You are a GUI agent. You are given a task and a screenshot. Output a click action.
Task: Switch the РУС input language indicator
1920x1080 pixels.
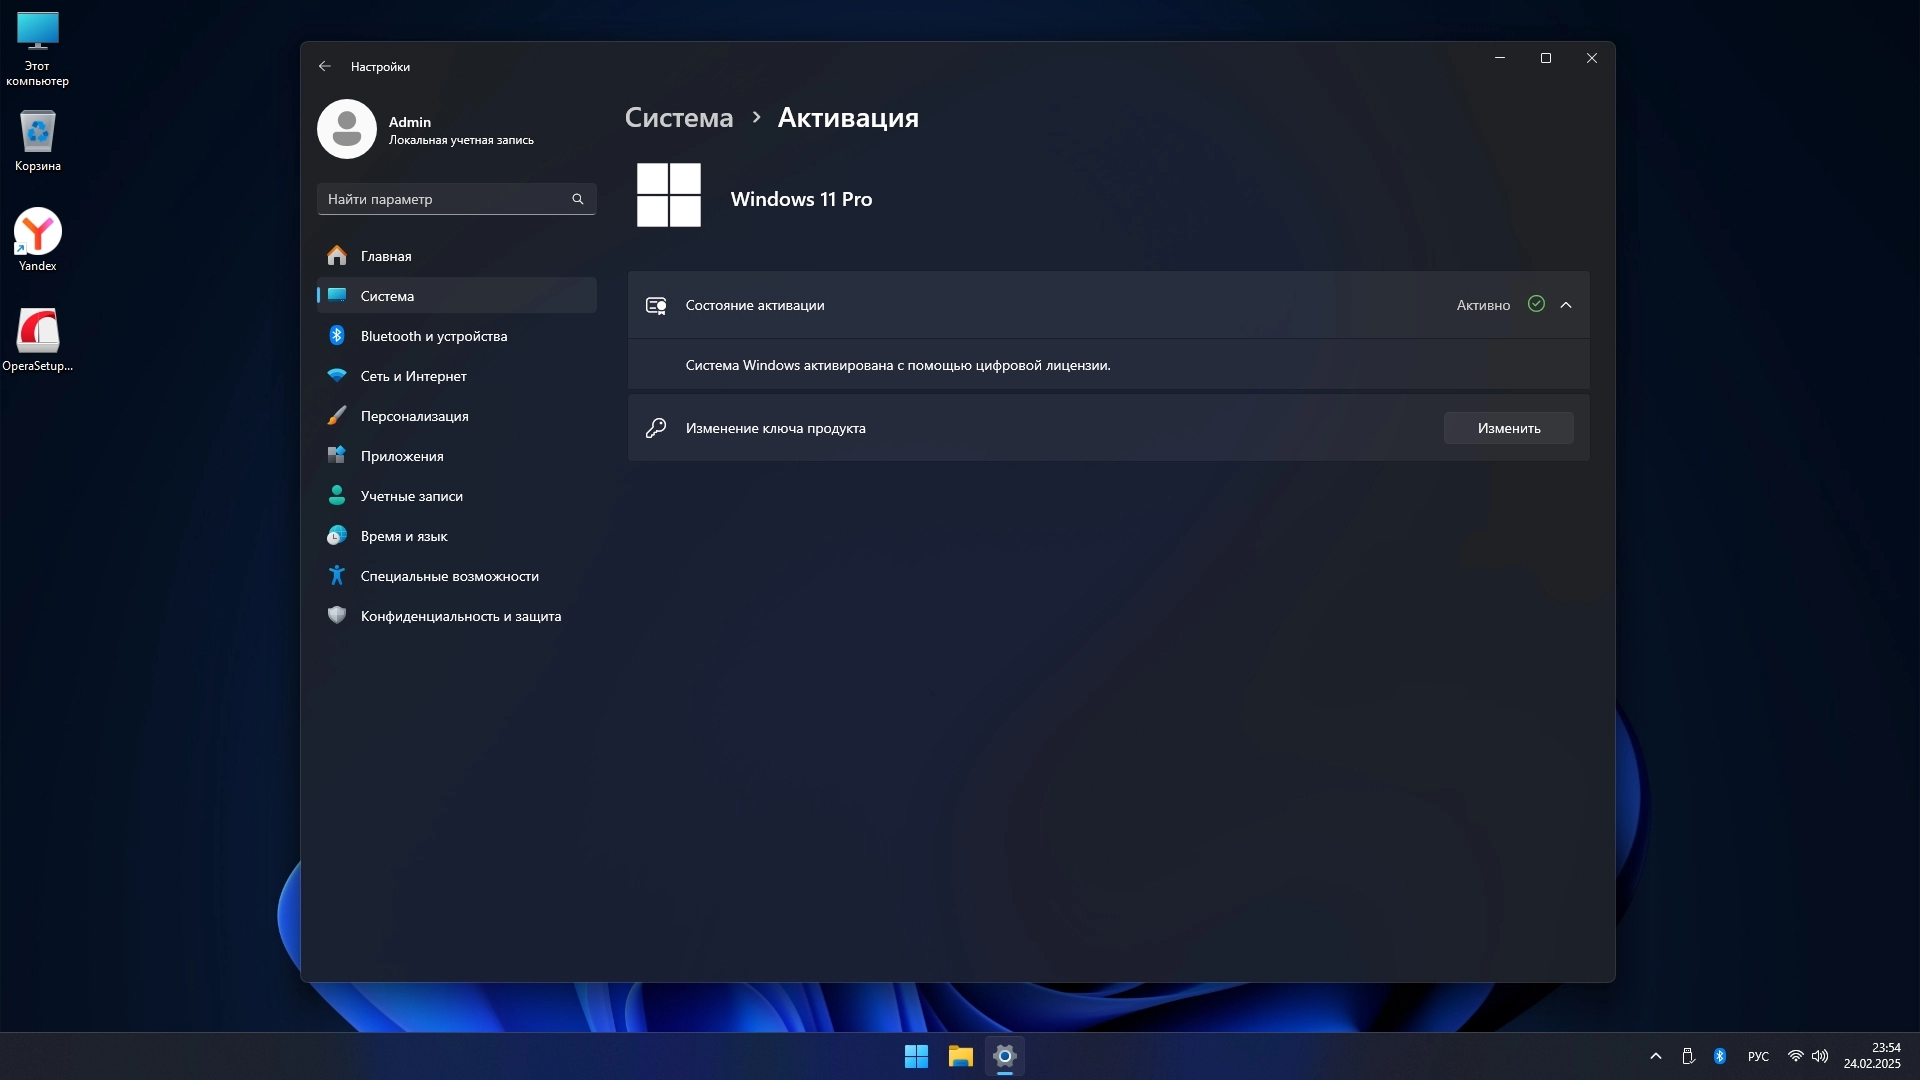coord(1758,1056)
